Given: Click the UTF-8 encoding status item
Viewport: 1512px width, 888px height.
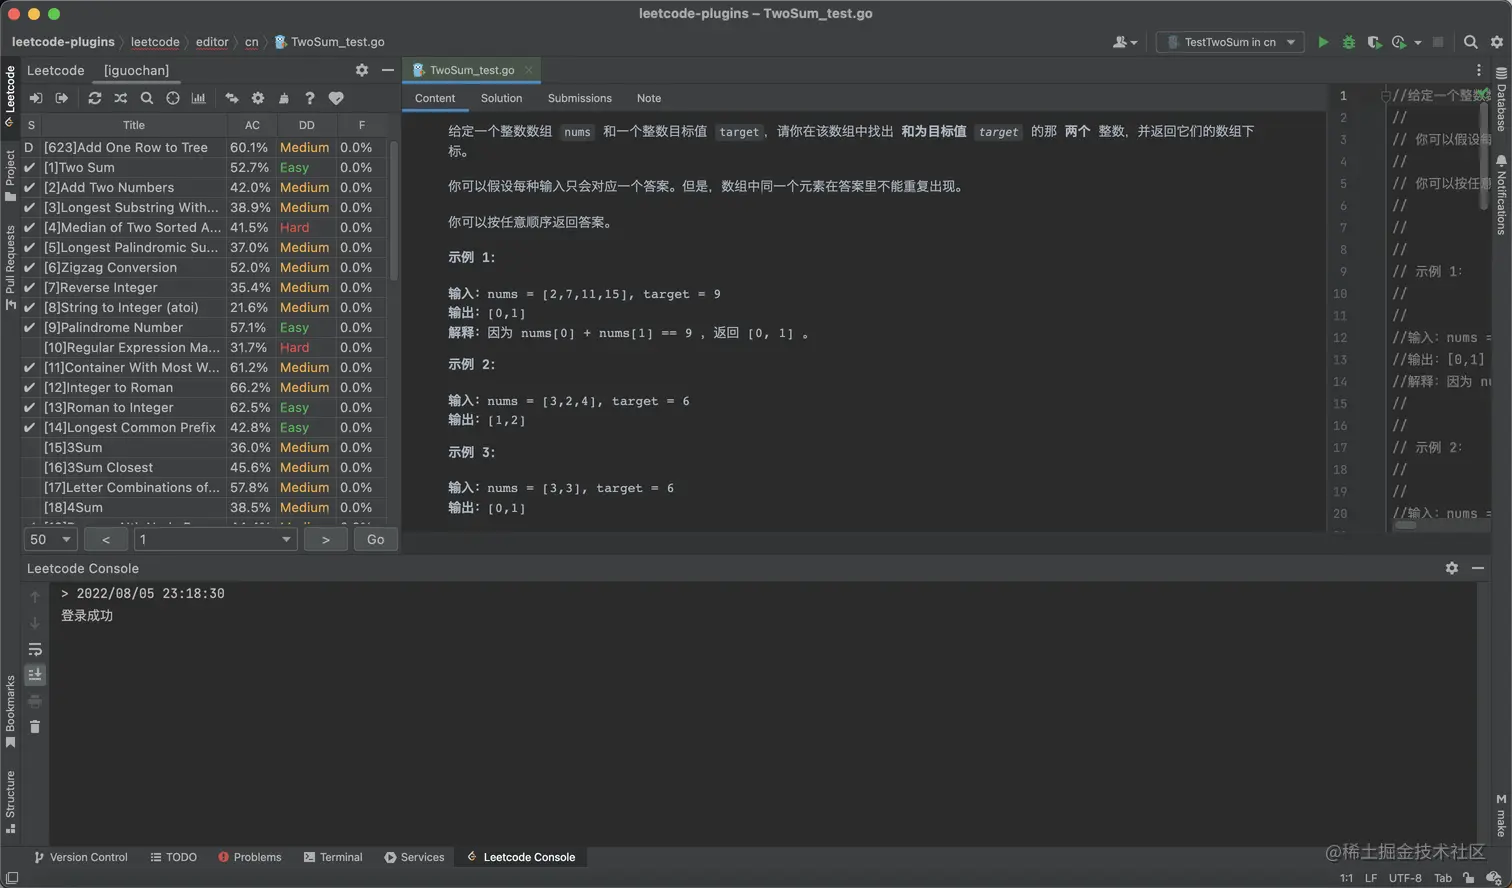Looking at the screenshot, I should (x=1405, y=878).
